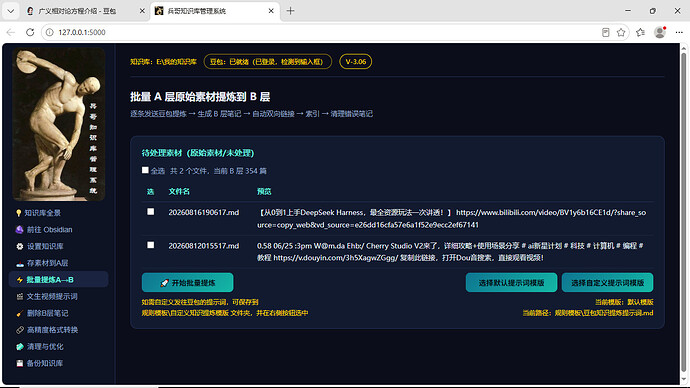This screenshot has height=388, width=690.
Task: Reload the current page
Action: pyautogui.click(x=30, y=32)
